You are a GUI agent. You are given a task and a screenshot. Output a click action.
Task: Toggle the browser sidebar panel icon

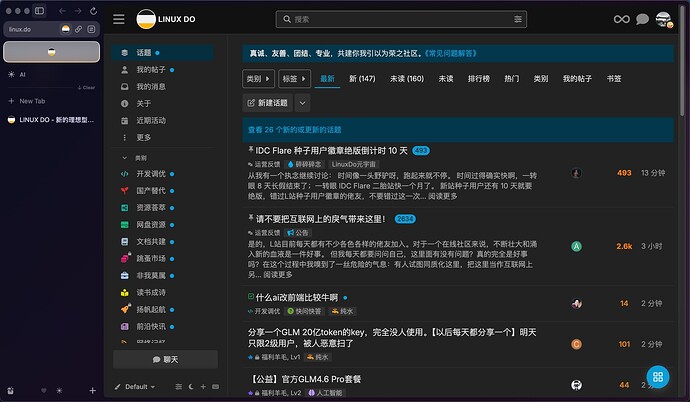point(39,11)
